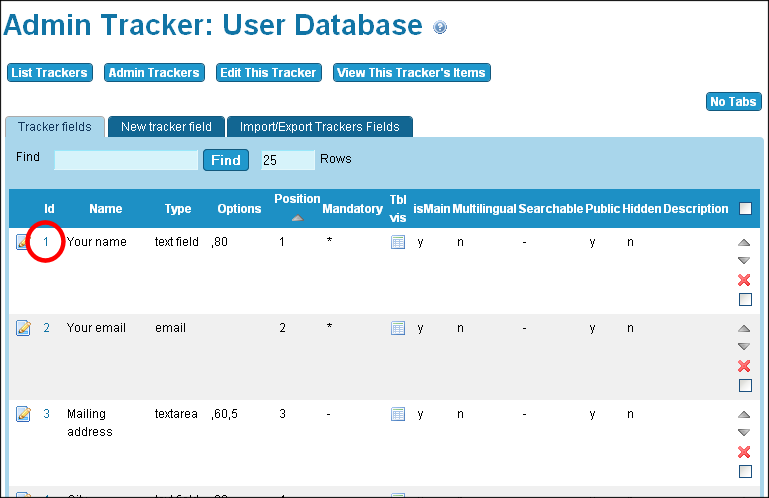769x498 pixels.
Task: Move Your email field down with arrow
Action: (744, 347)
